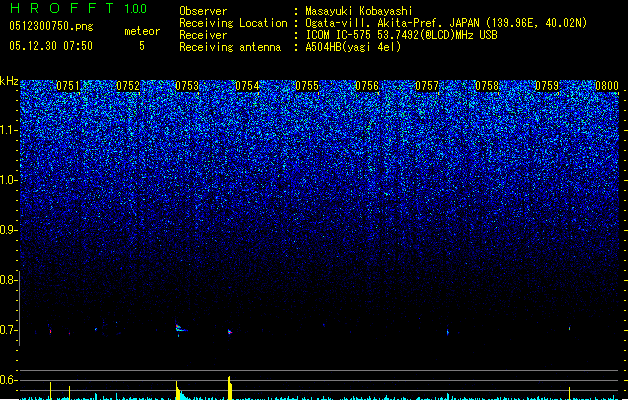Image resolution: width=629 pixels, height=400 pixels.
Task: Click the yellow peak below 0753
Action: (177, 390)
